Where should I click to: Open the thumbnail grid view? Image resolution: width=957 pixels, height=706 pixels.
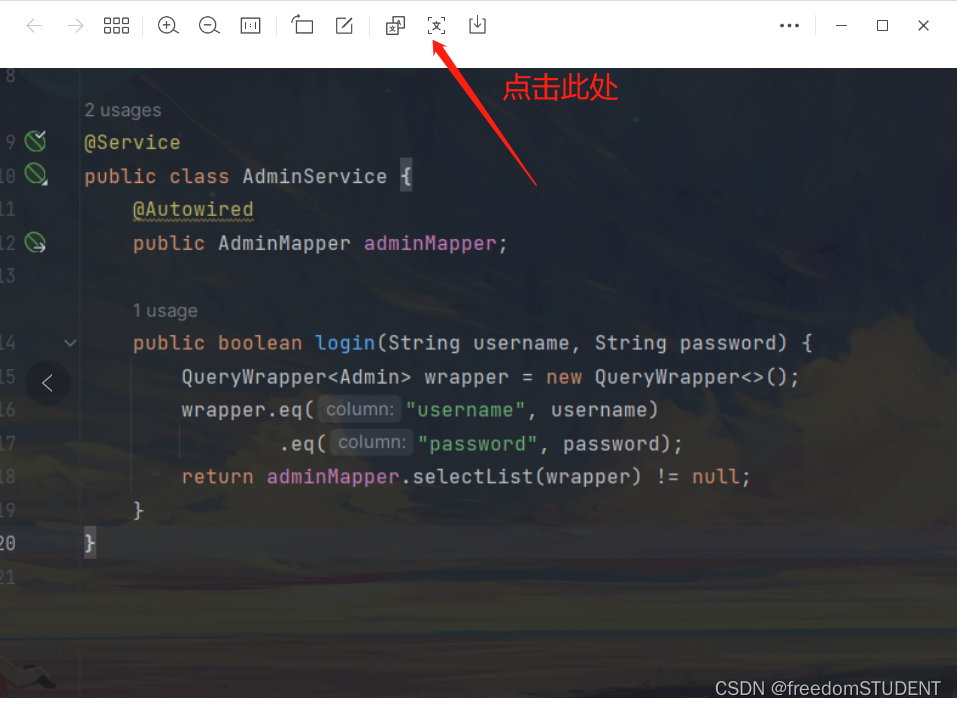click(x=116, y=26)
